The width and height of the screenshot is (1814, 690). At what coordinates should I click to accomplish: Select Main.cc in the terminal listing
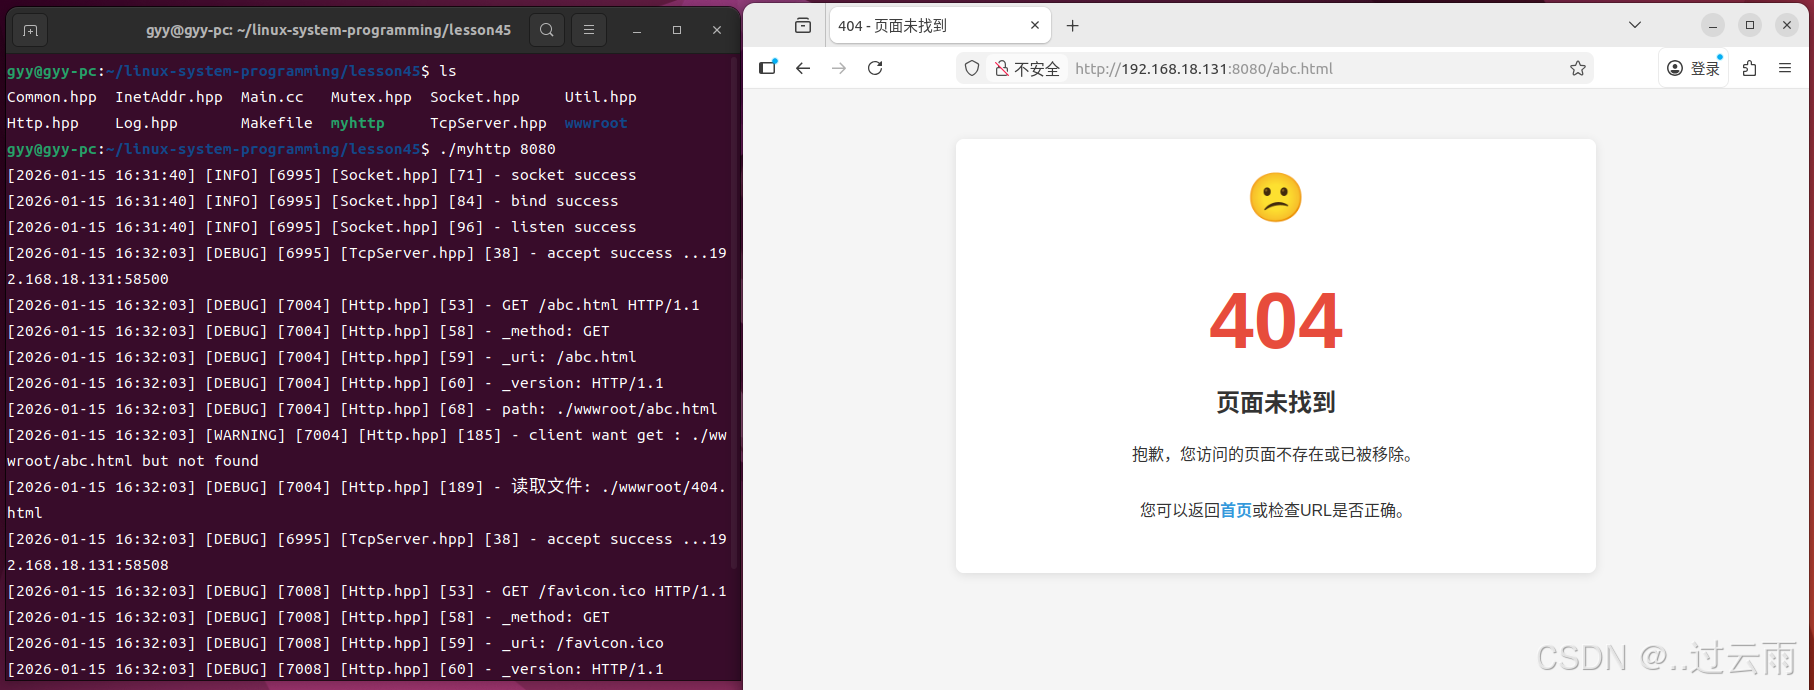point(272,97)
